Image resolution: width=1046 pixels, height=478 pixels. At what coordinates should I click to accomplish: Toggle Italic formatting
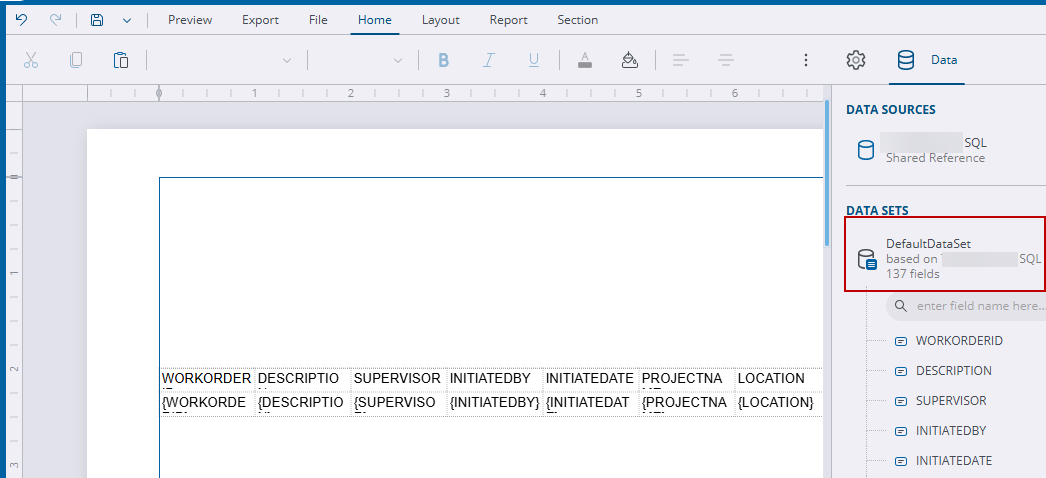pos(489,60)
